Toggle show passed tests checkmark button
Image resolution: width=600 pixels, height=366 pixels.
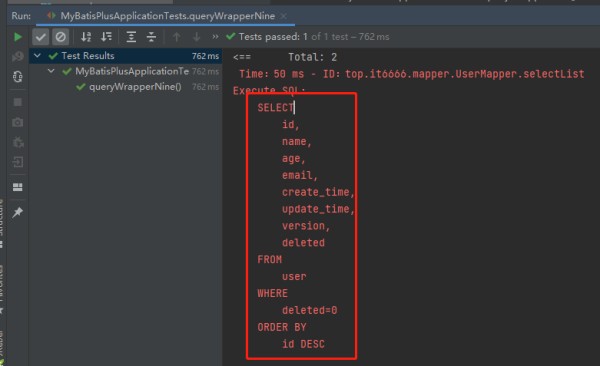[x=41, y=37]
